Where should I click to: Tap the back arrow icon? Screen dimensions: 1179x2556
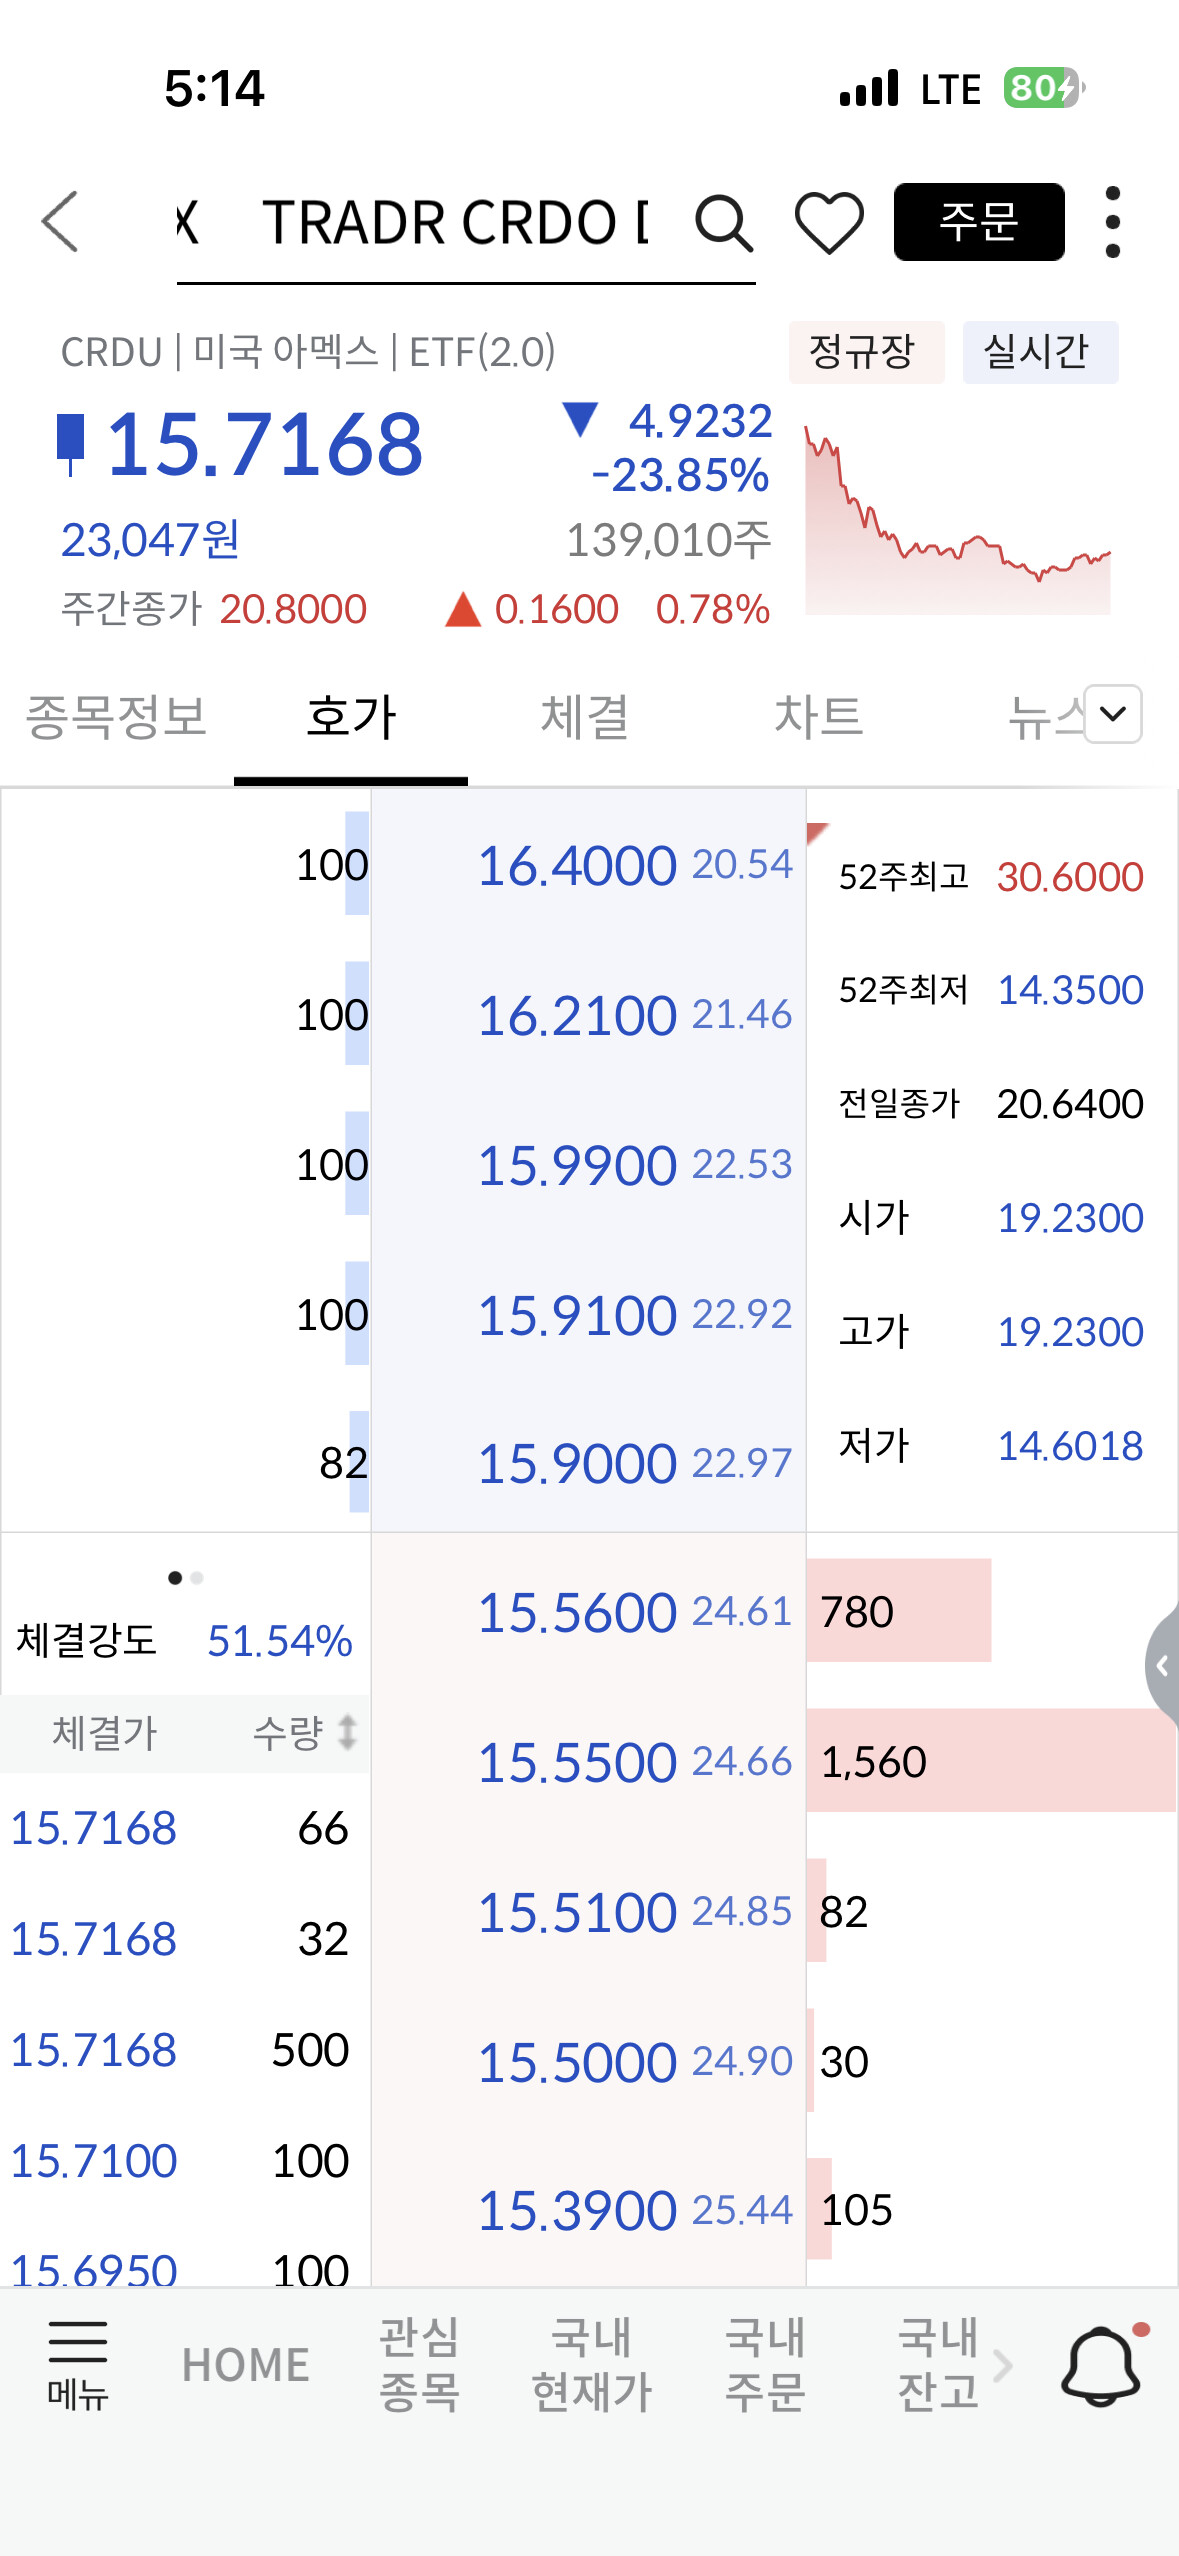pos(60,222)
